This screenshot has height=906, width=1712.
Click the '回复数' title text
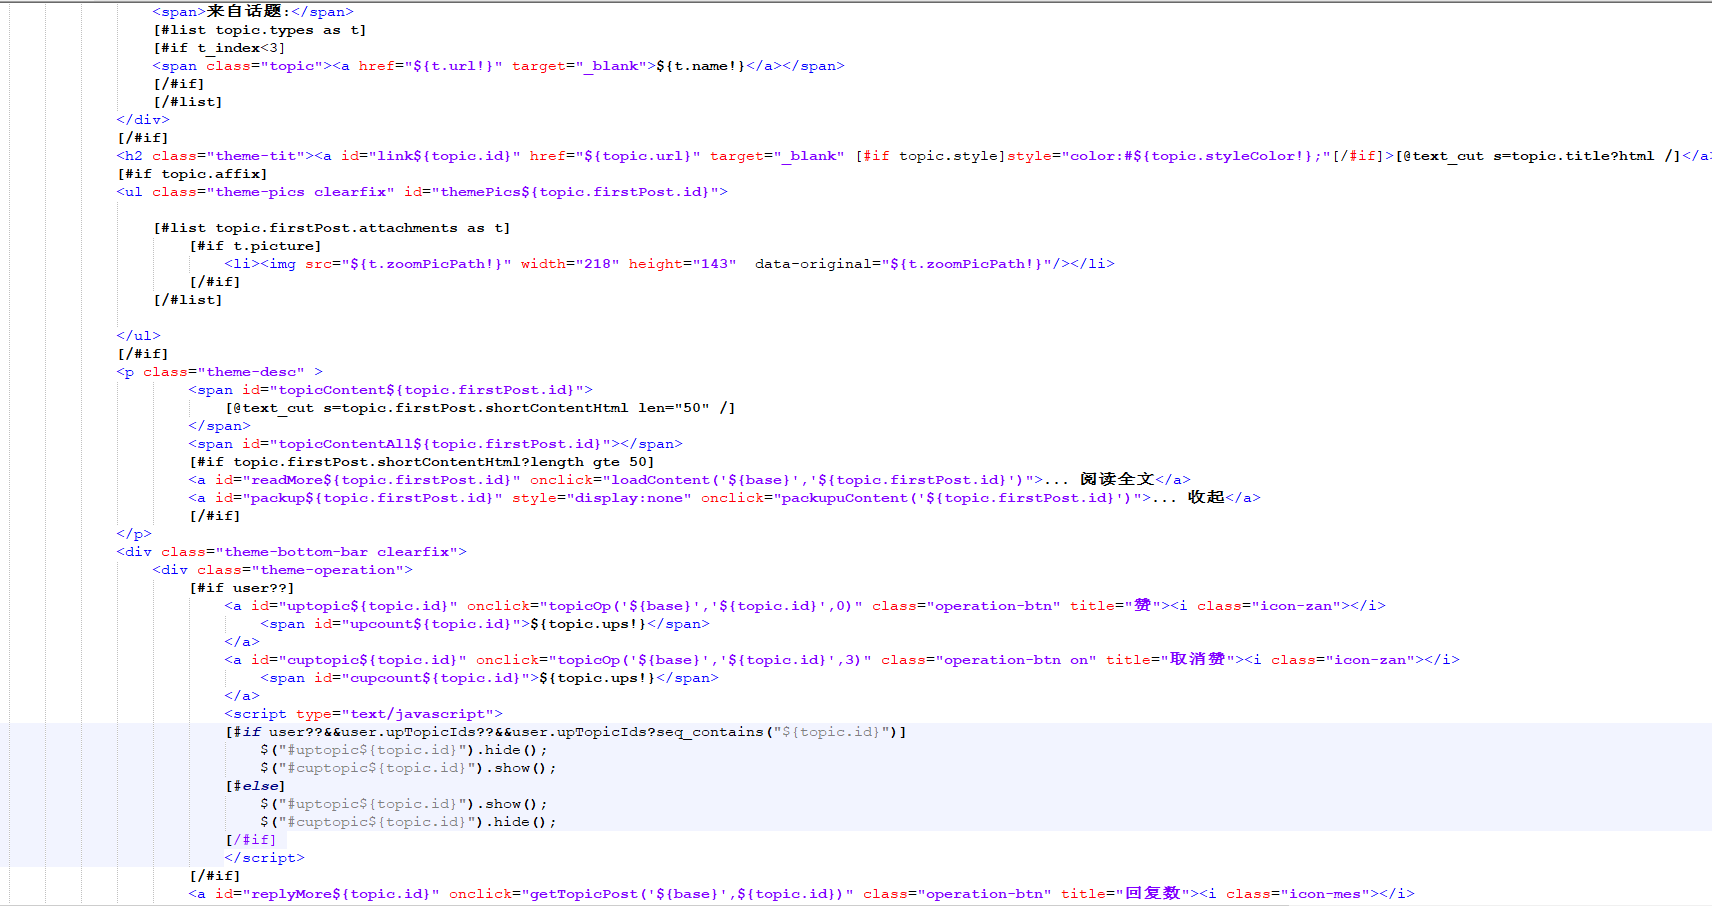1152,894
